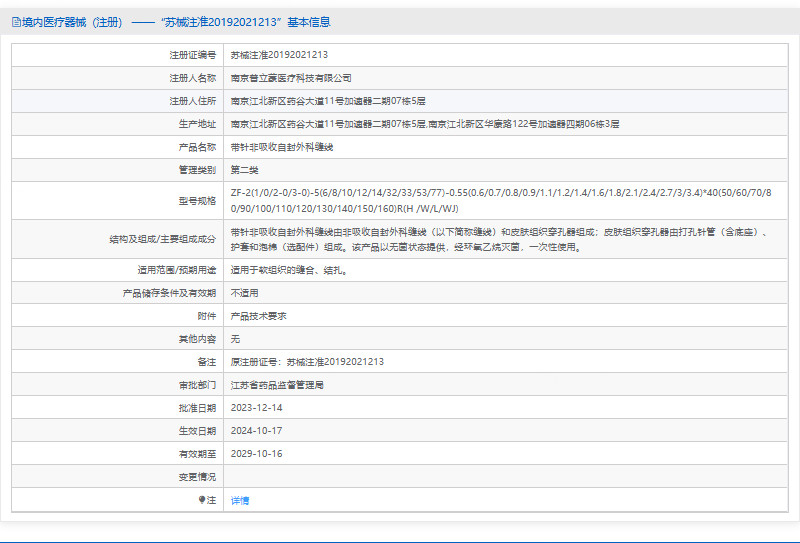Viewport: 800px width, 543px height.
Task: Click the bulb icon next to 注
Action: [x=202, y=500]
